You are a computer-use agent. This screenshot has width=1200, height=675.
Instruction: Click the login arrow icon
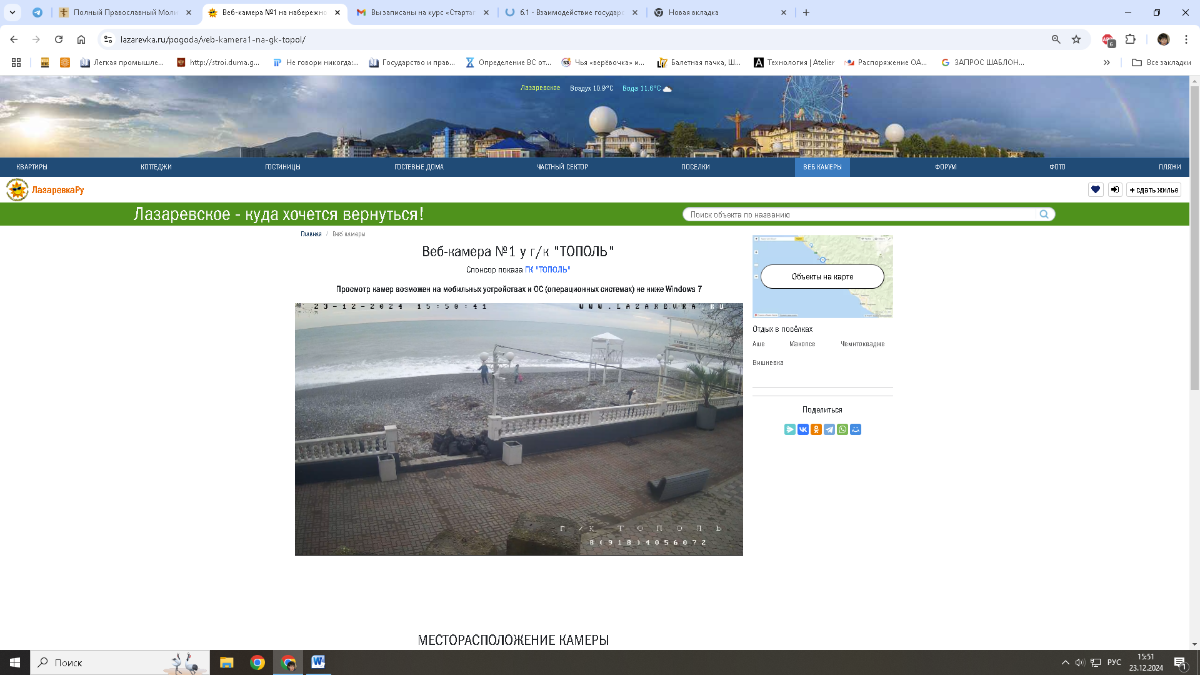coord(1114,190)
